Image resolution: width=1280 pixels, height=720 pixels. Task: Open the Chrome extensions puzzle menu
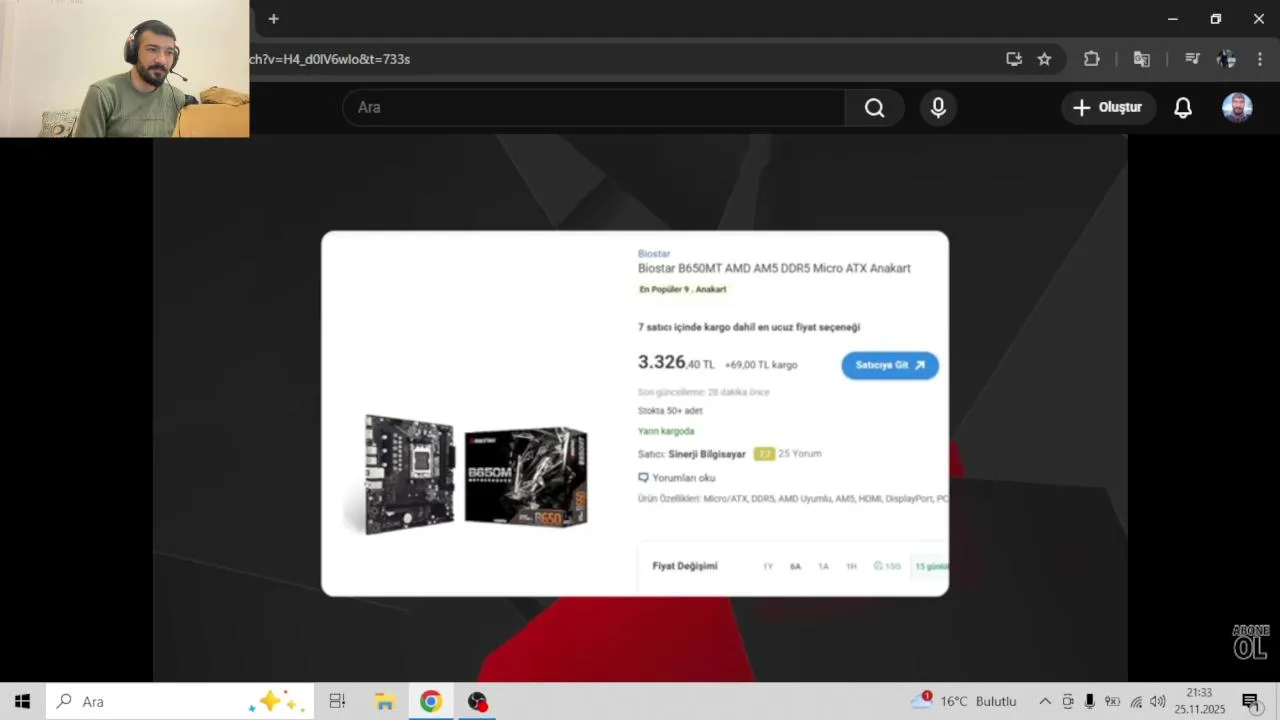1092,59
